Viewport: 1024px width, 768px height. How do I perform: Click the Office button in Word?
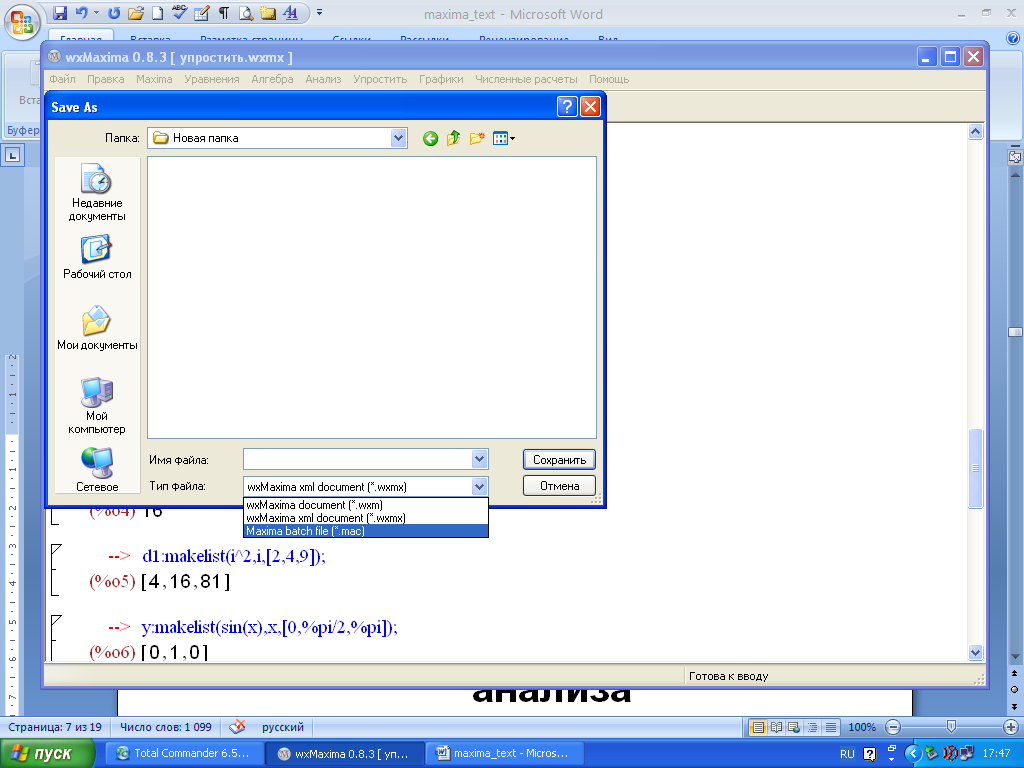tap(22, 21)
